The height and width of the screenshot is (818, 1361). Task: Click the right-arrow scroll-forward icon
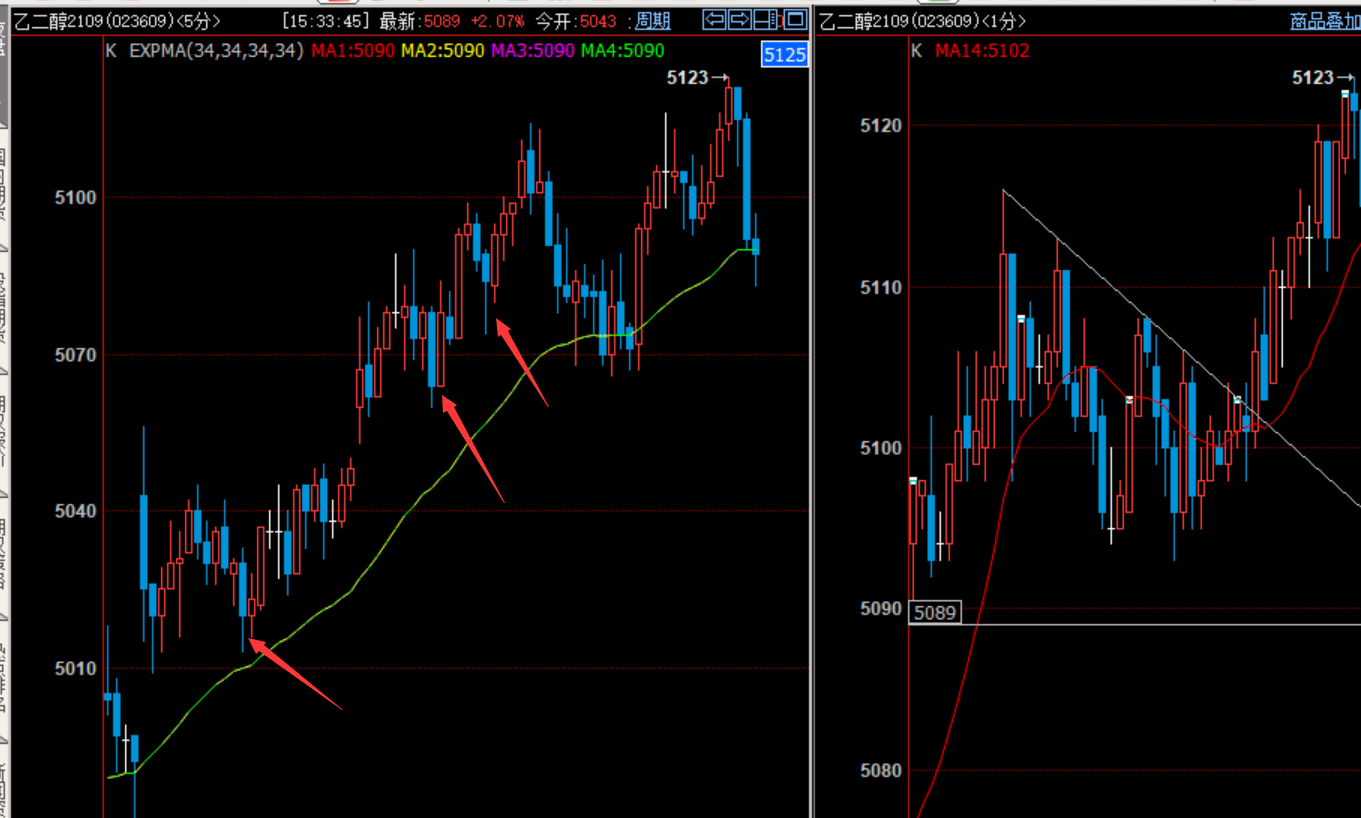coord(740,20)
